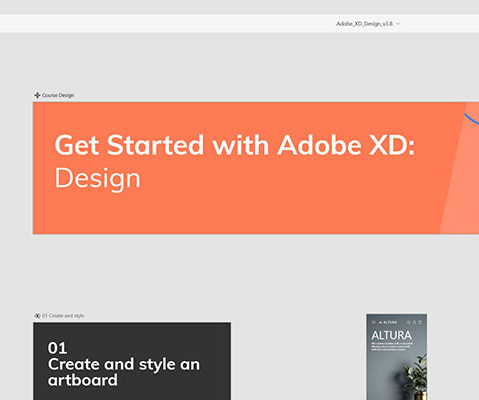This screenshot has height=400, width=479.
Task: Click the shopping bag icon in ALTURA header
Action: pos(420,322)
